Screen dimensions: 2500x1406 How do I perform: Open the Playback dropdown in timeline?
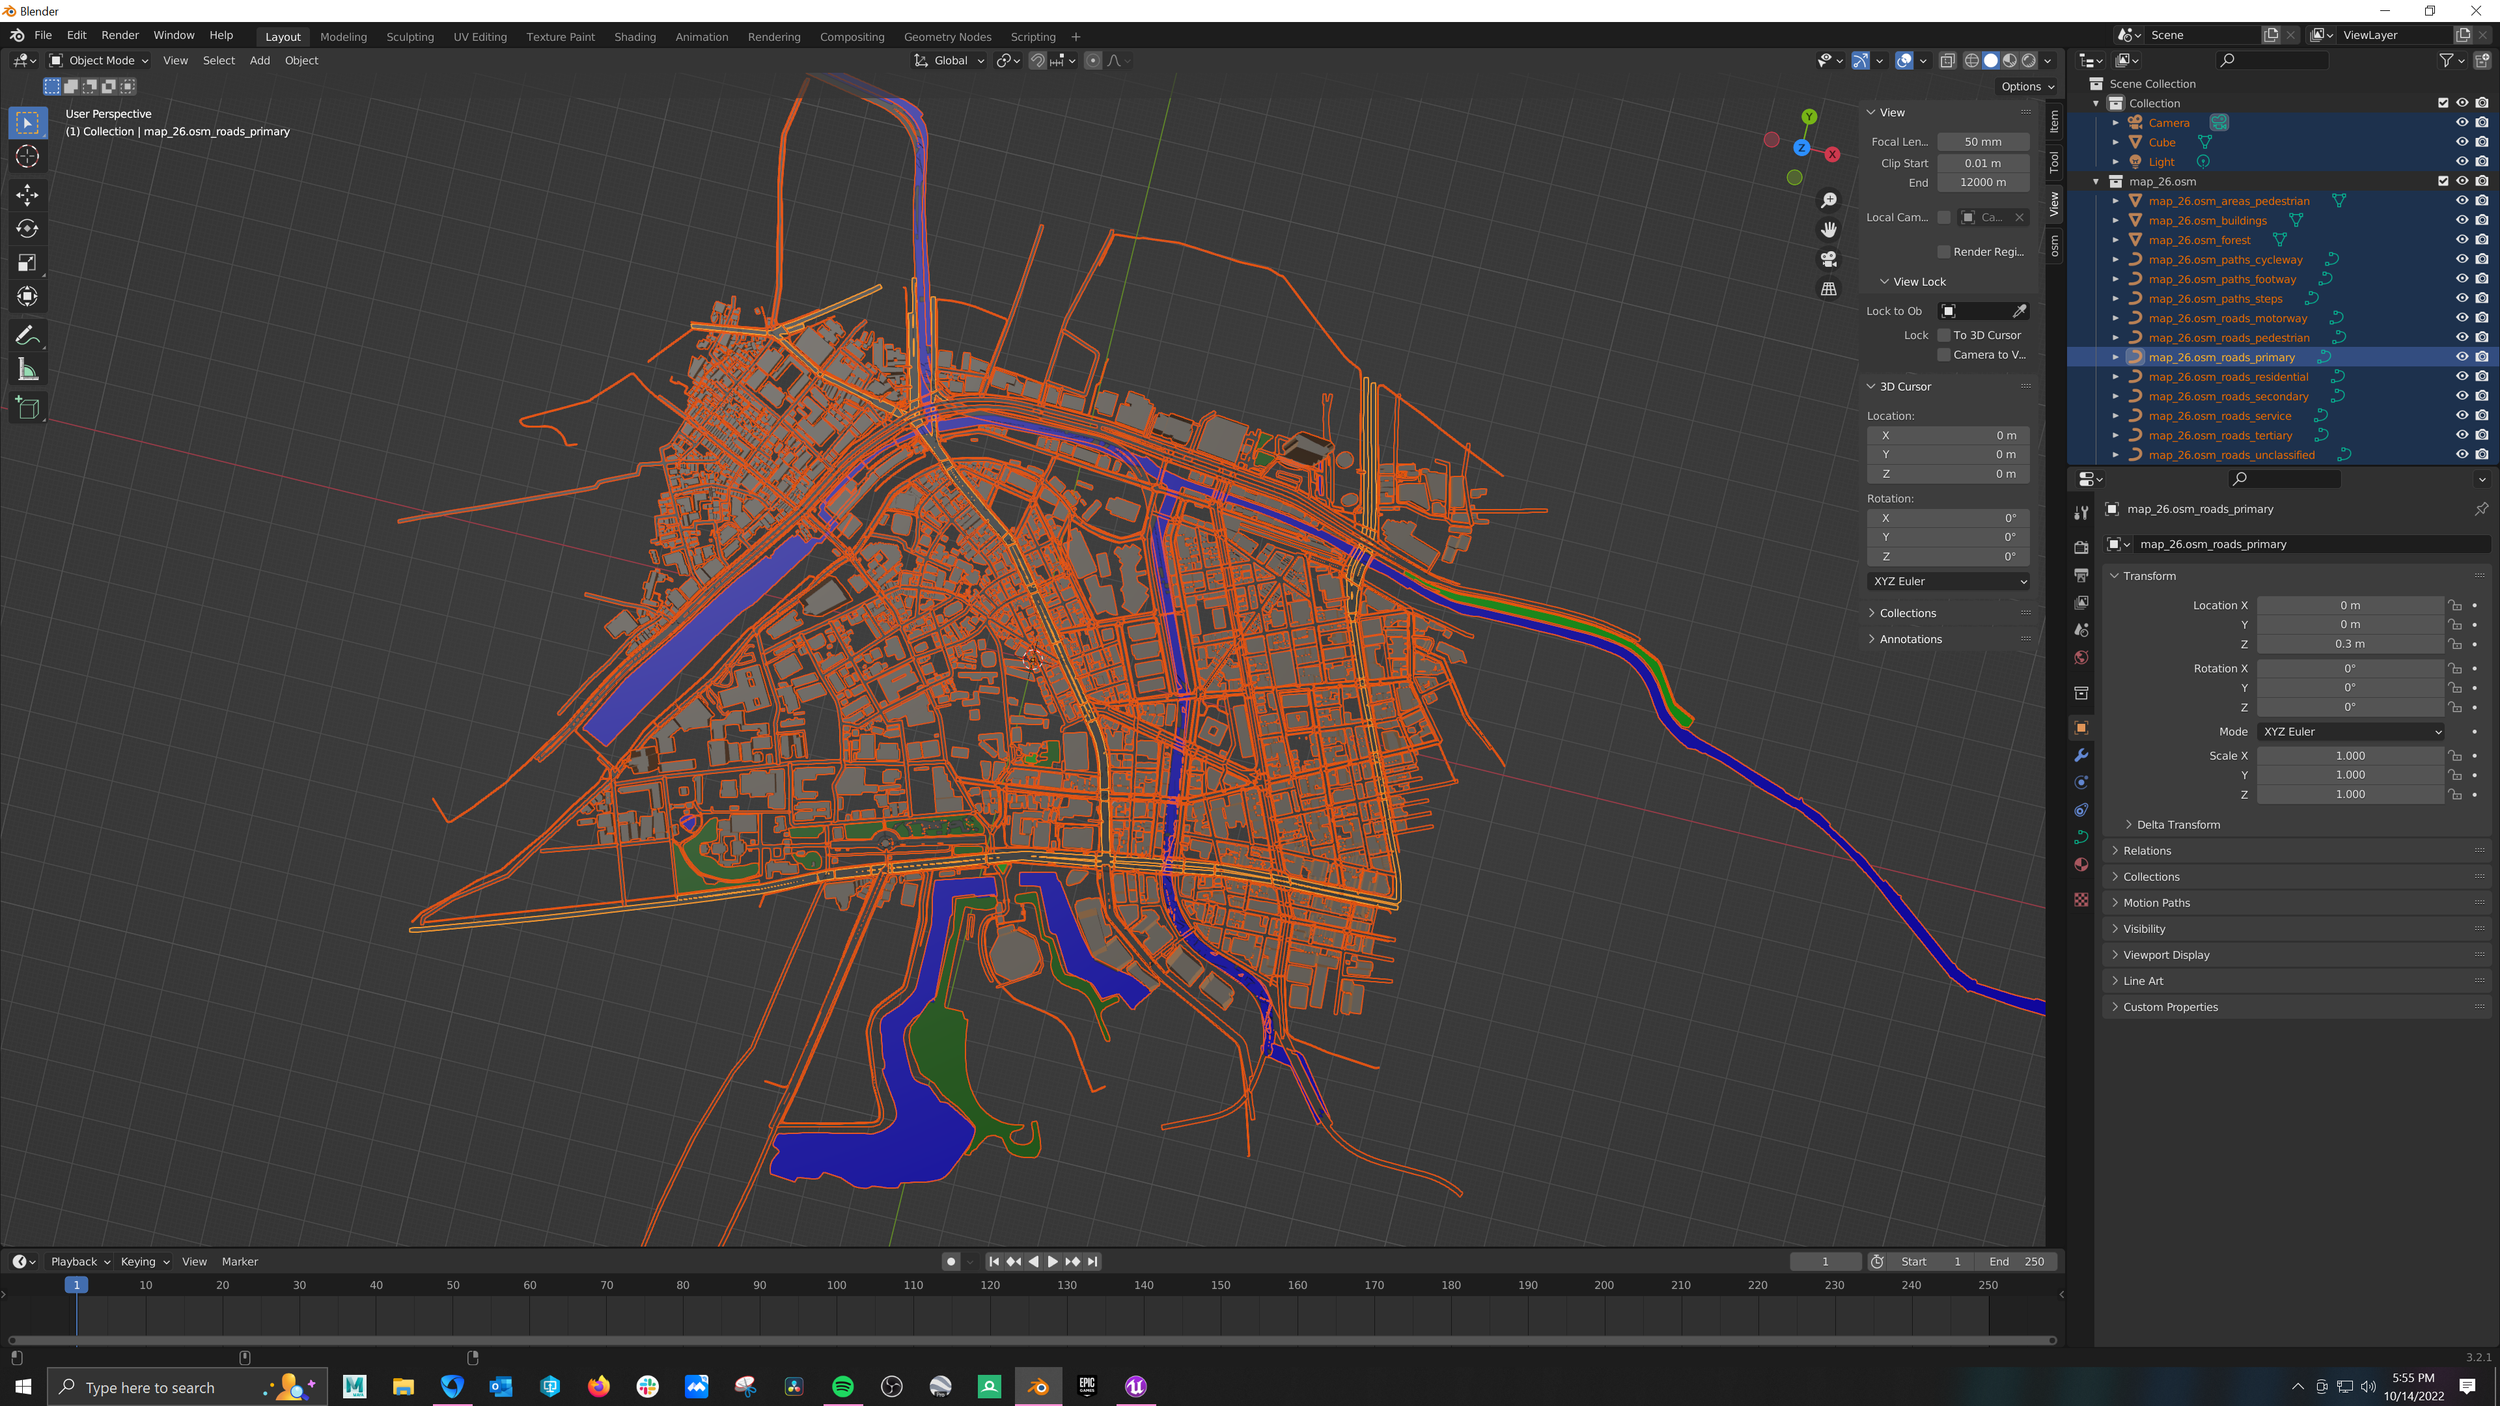(80, 1262)
